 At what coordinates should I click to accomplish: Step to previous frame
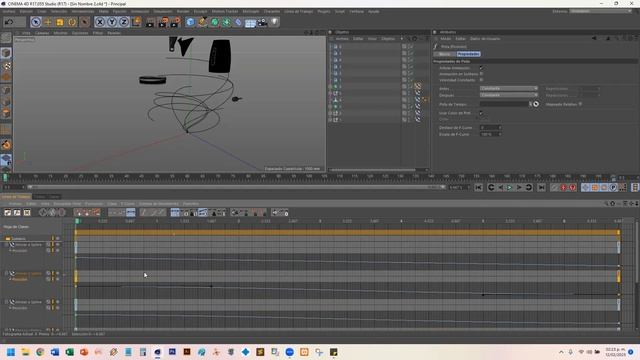500,187
